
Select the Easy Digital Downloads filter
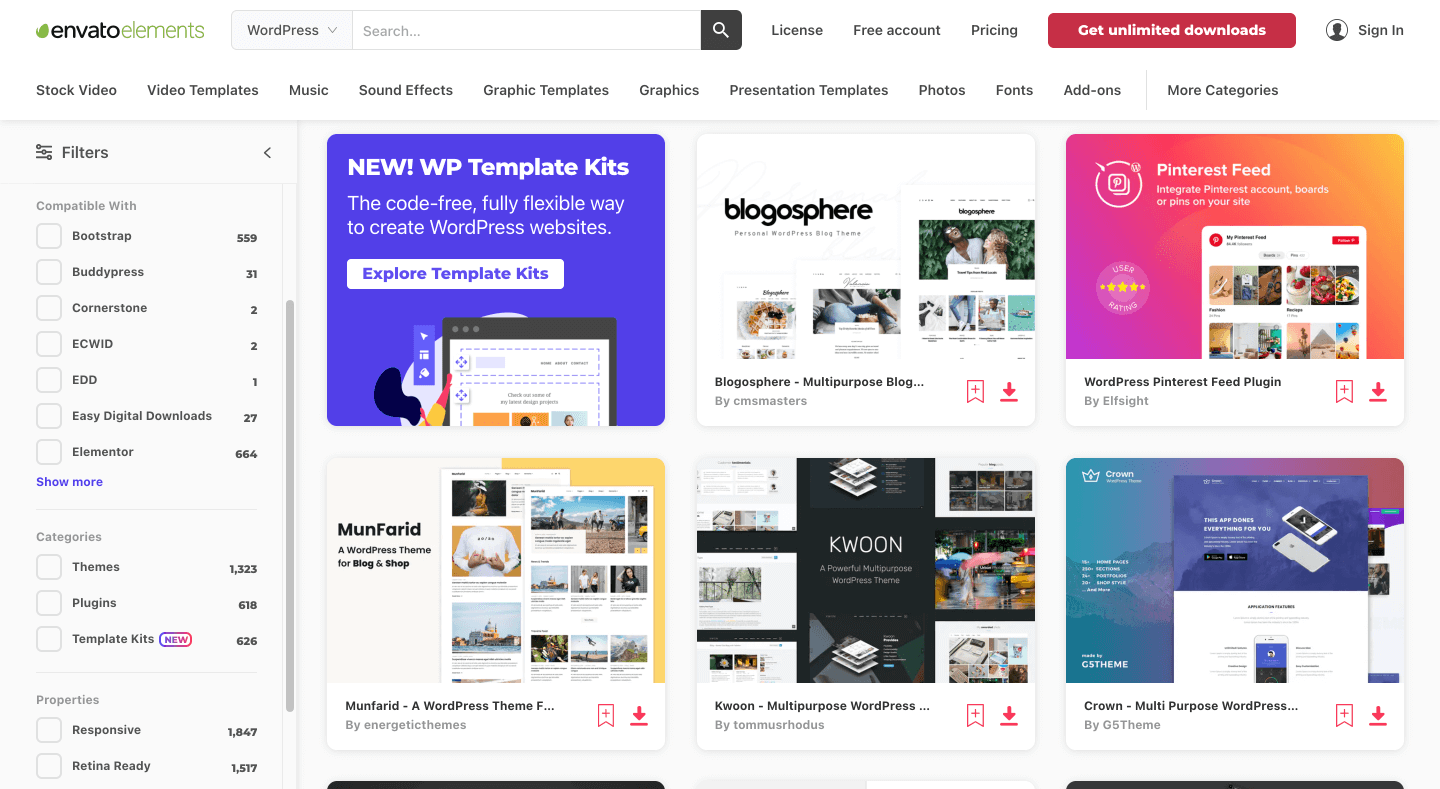pos(49,417)
